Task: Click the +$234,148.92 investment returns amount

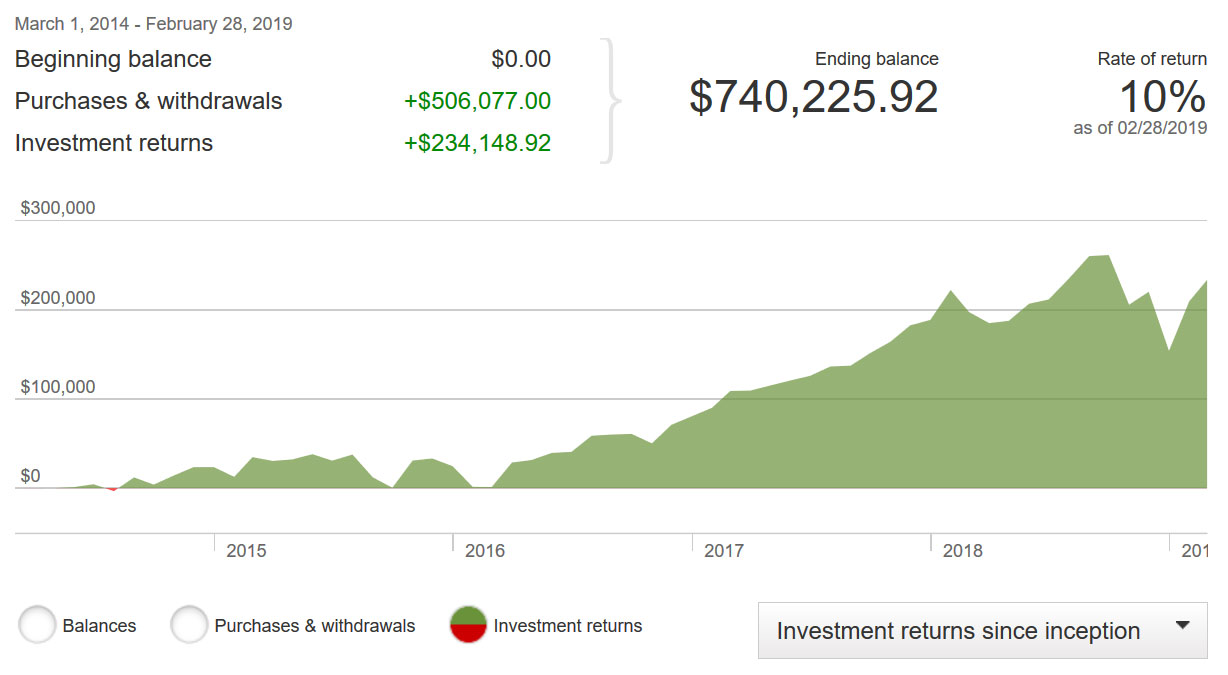Action: (x=477, y=143)
